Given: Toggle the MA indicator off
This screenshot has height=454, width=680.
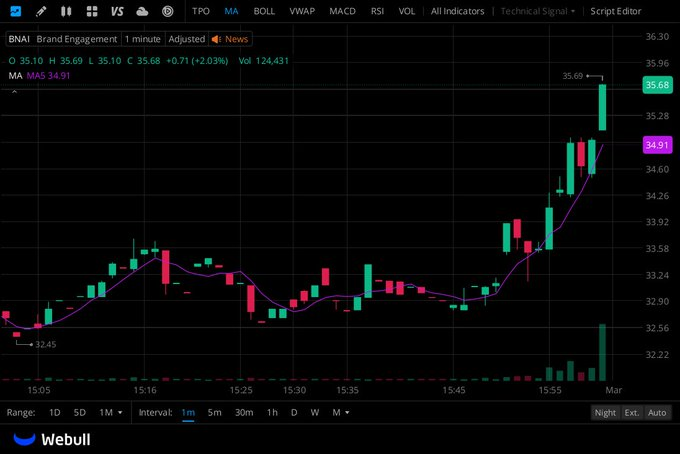Looking at the screenshot, I should click(231, 11).
